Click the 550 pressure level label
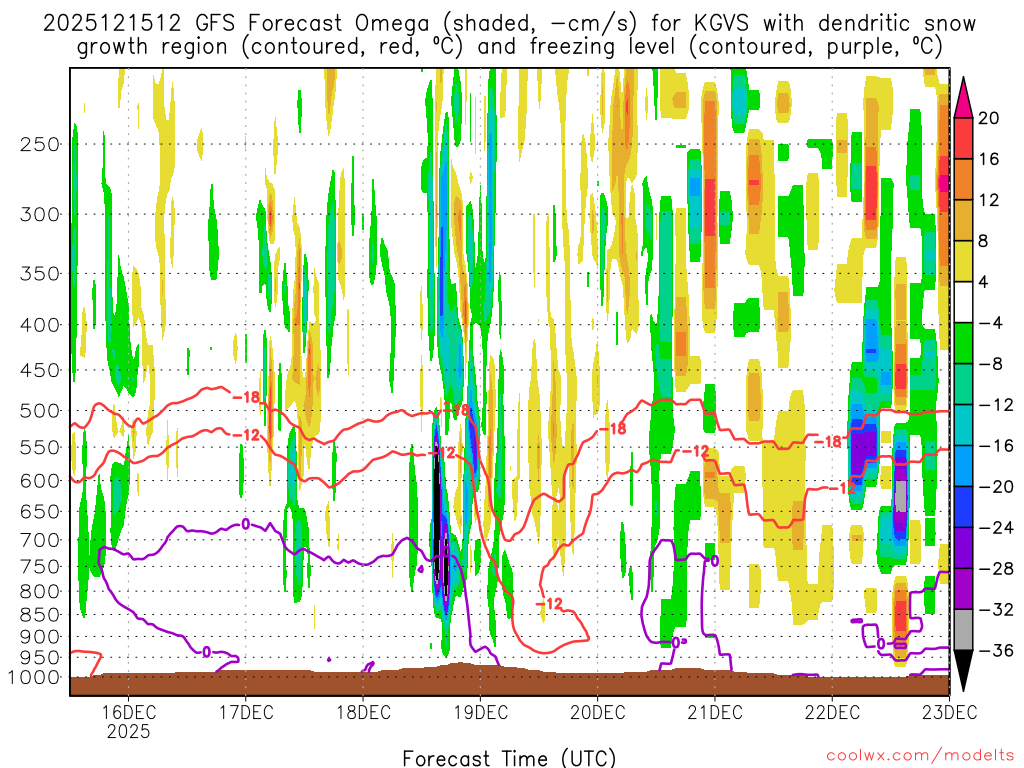Image resolution: width=1024 pixels, height=768 pixels. click(x=40, y=447)
